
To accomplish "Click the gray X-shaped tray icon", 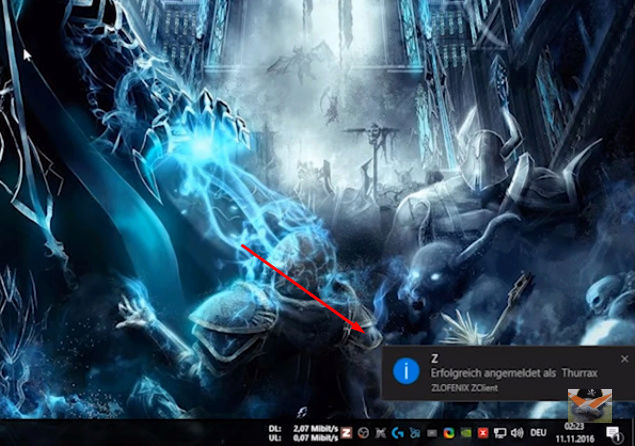I will click(x=380, y=433).
